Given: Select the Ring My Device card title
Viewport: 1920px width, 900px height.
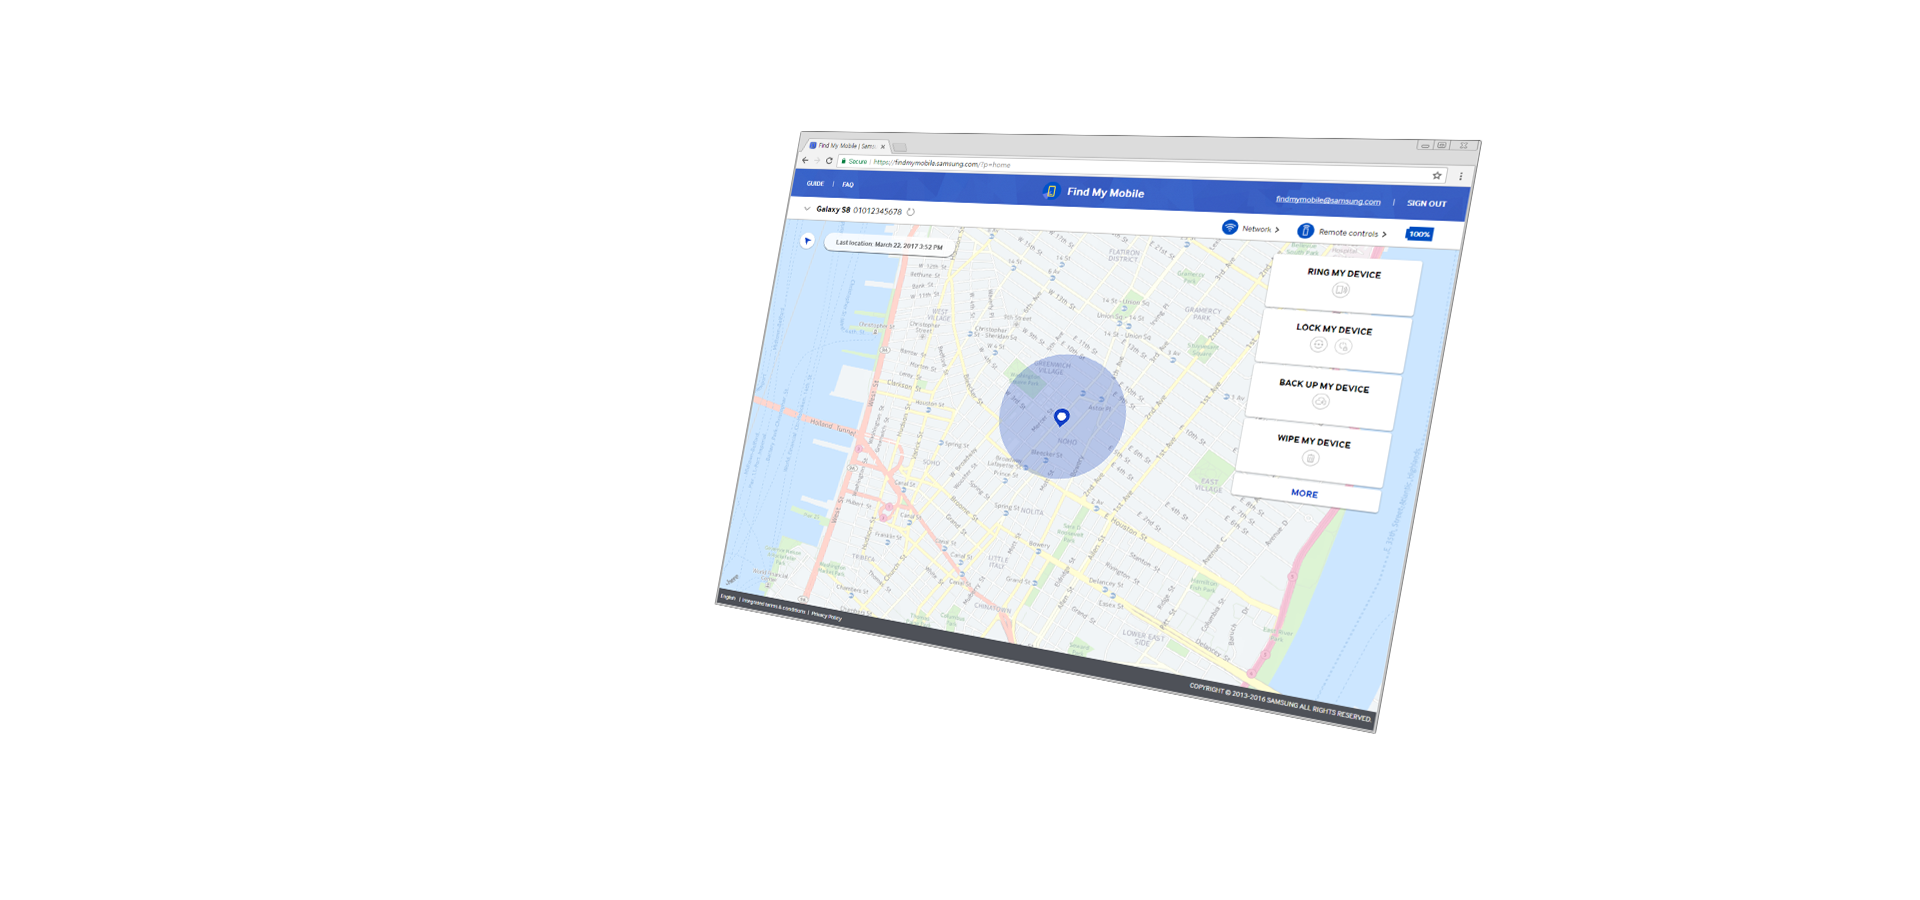Looking at the screenshot, I should 1344,273.
